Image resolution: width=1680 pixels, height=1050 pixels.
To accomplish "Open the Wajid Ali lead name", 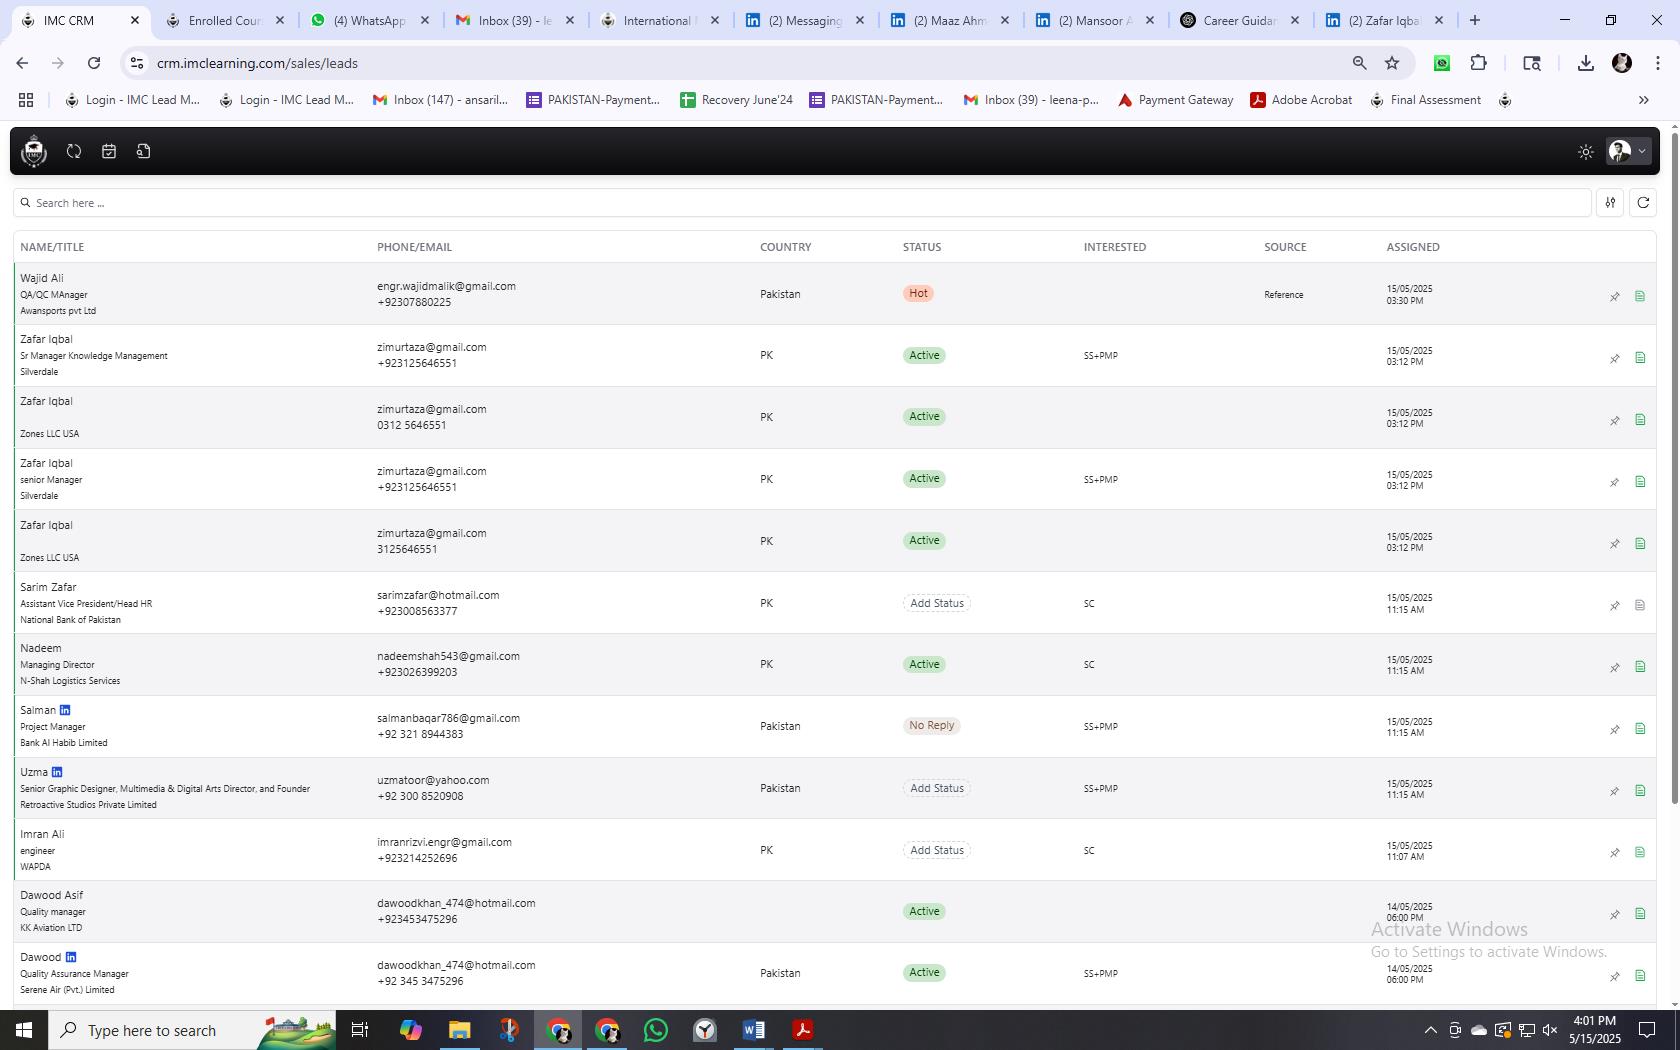I will coord(42,278).
